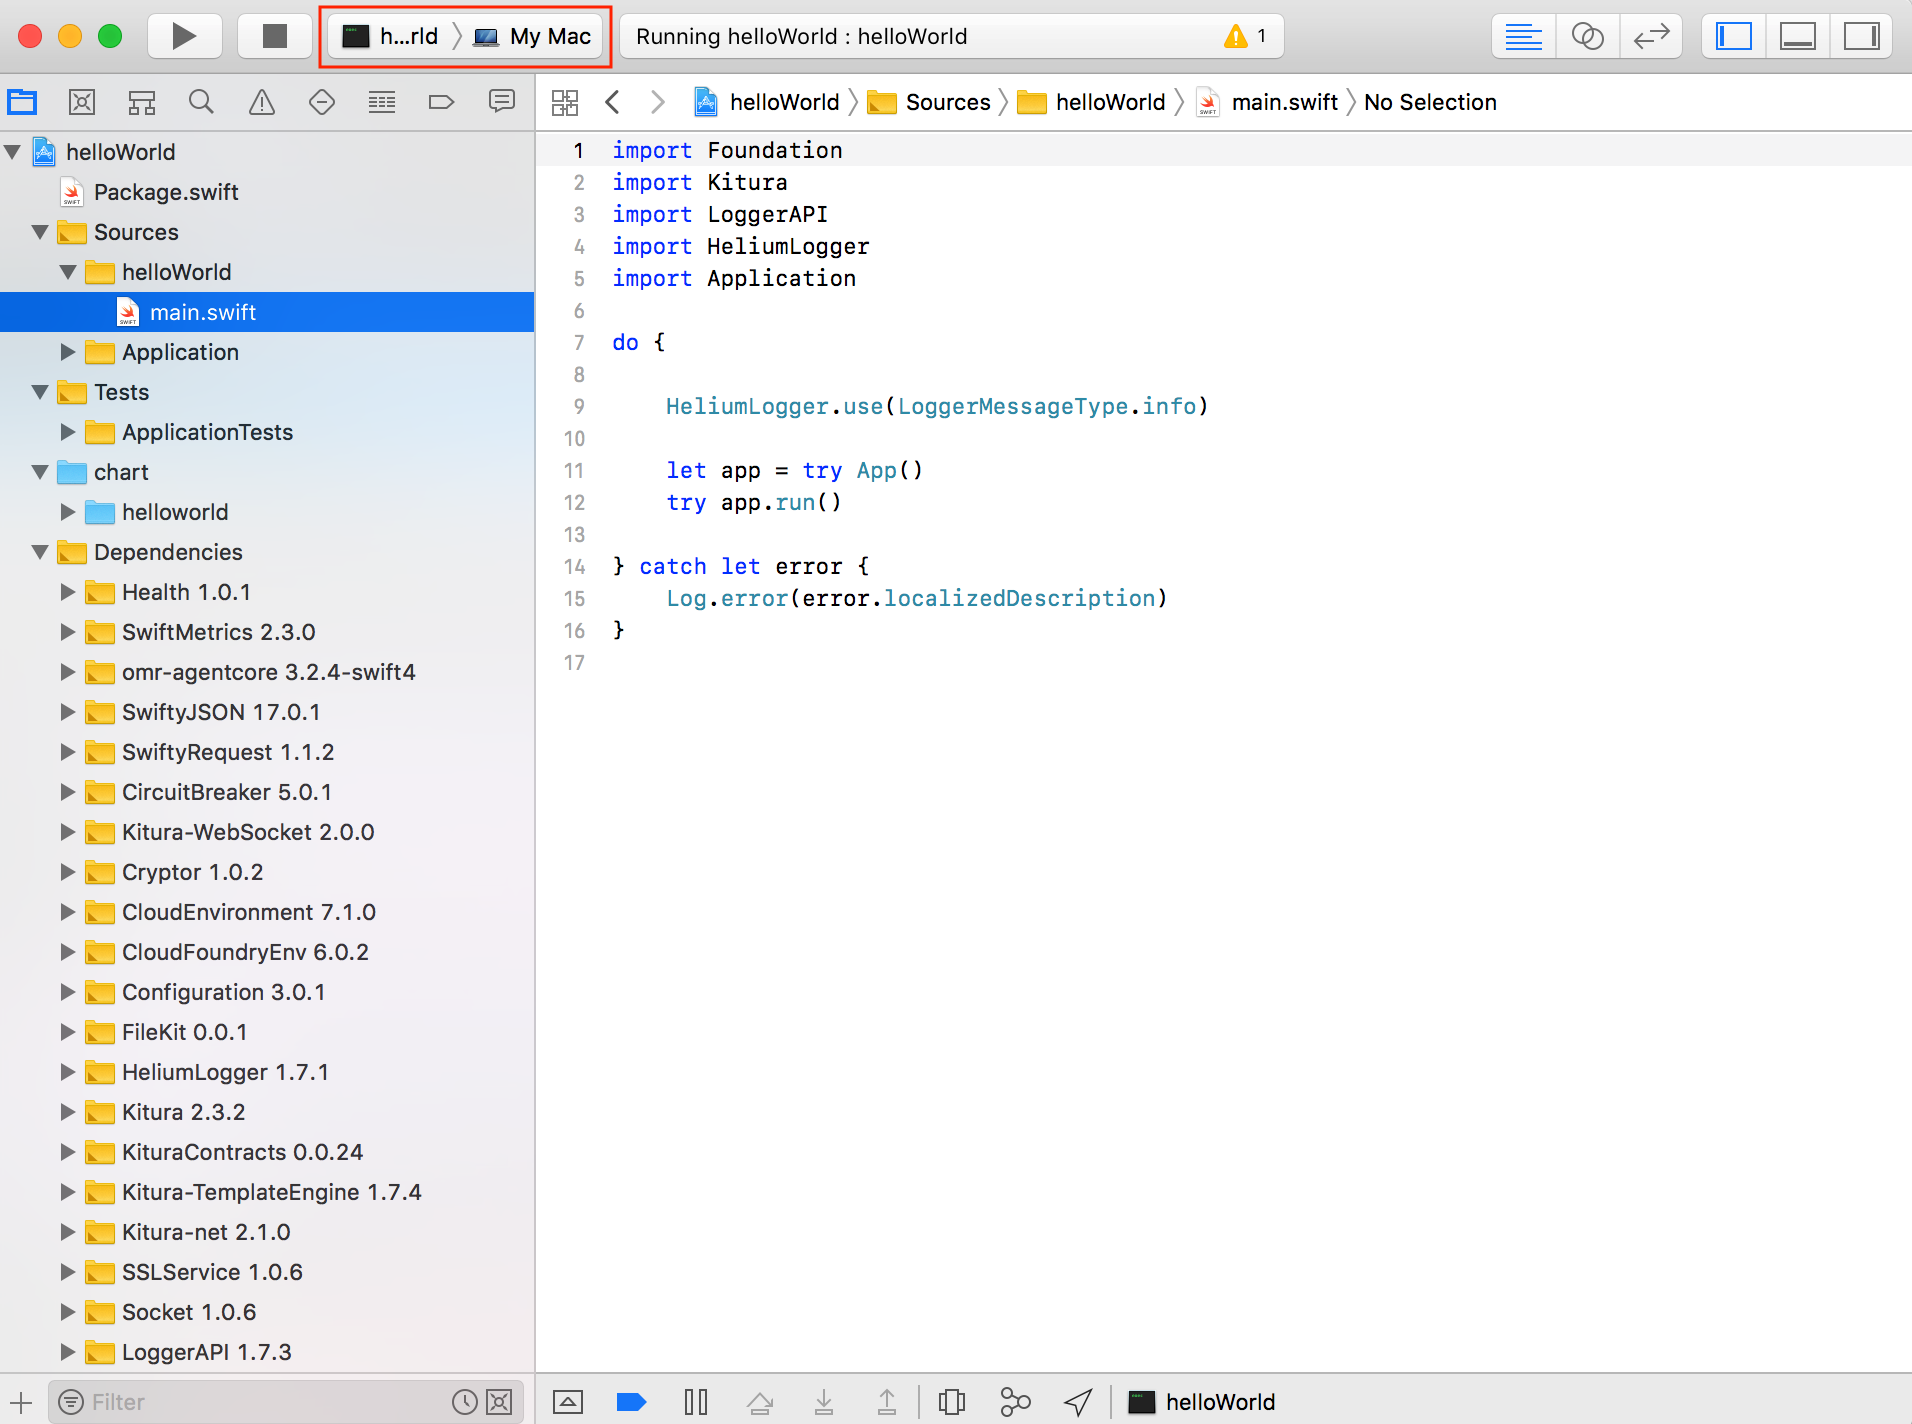The height and width of the screenshot is (1424, 1912).
Task: Click the Simulate Location arrow icon
Action: click(1078, 1402)
